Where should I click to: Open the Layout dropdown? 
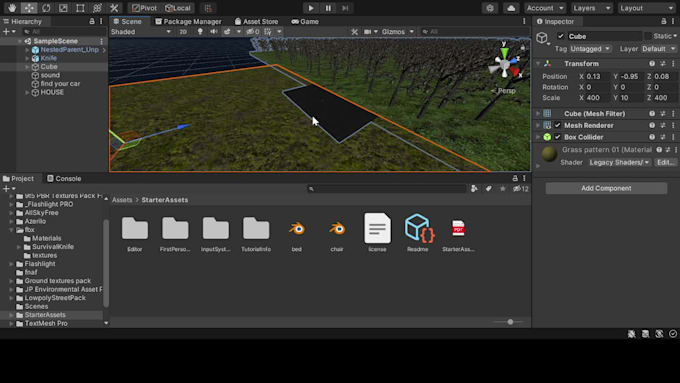click(x=646, y=8)
